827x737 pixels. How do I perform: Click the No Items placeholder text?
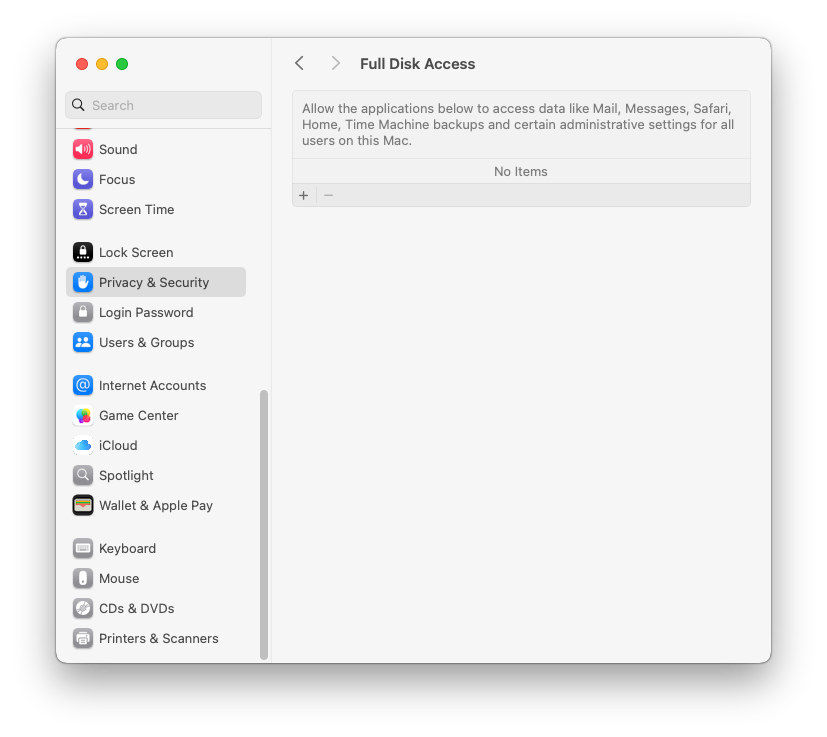tap(521, 171)
